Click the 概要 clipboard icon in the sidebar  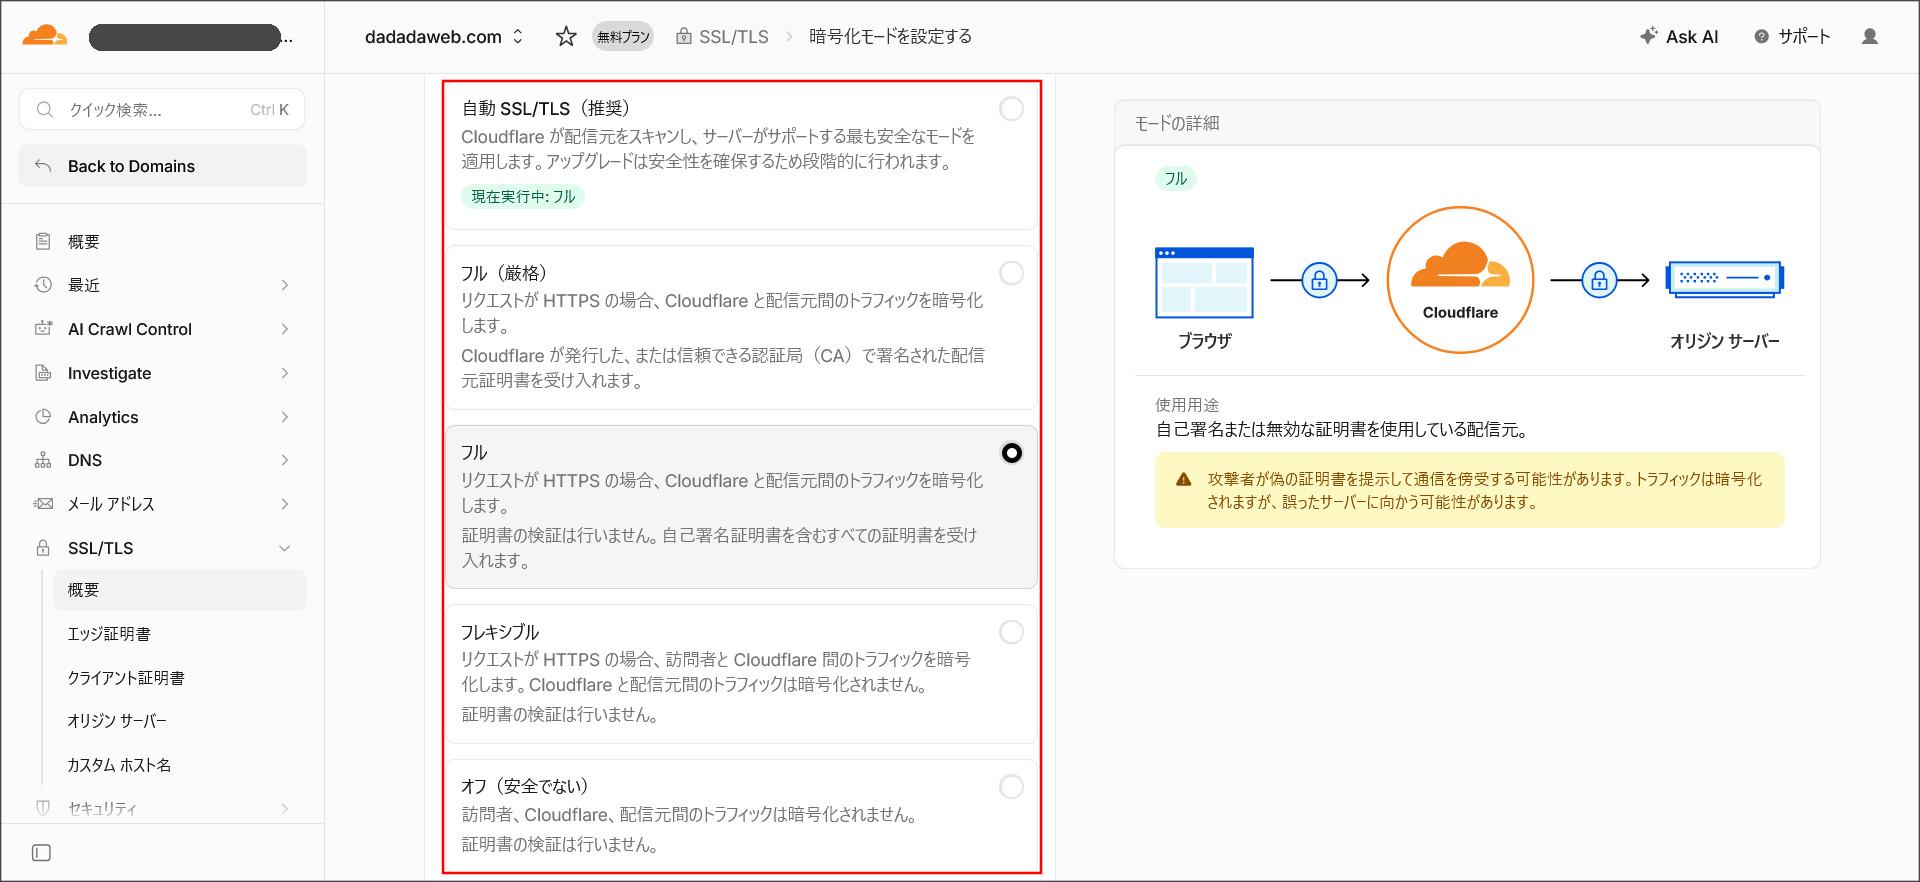(43, 241)
